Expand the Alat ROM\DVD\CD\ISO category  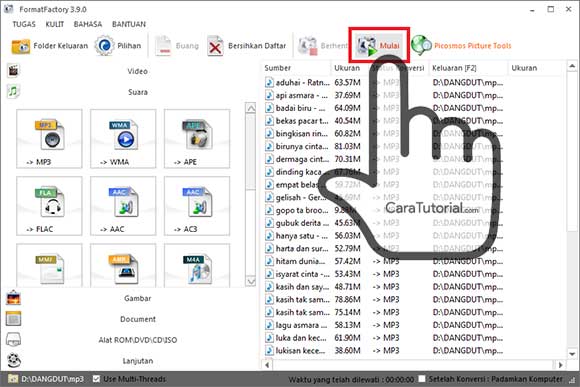[138, 340]
